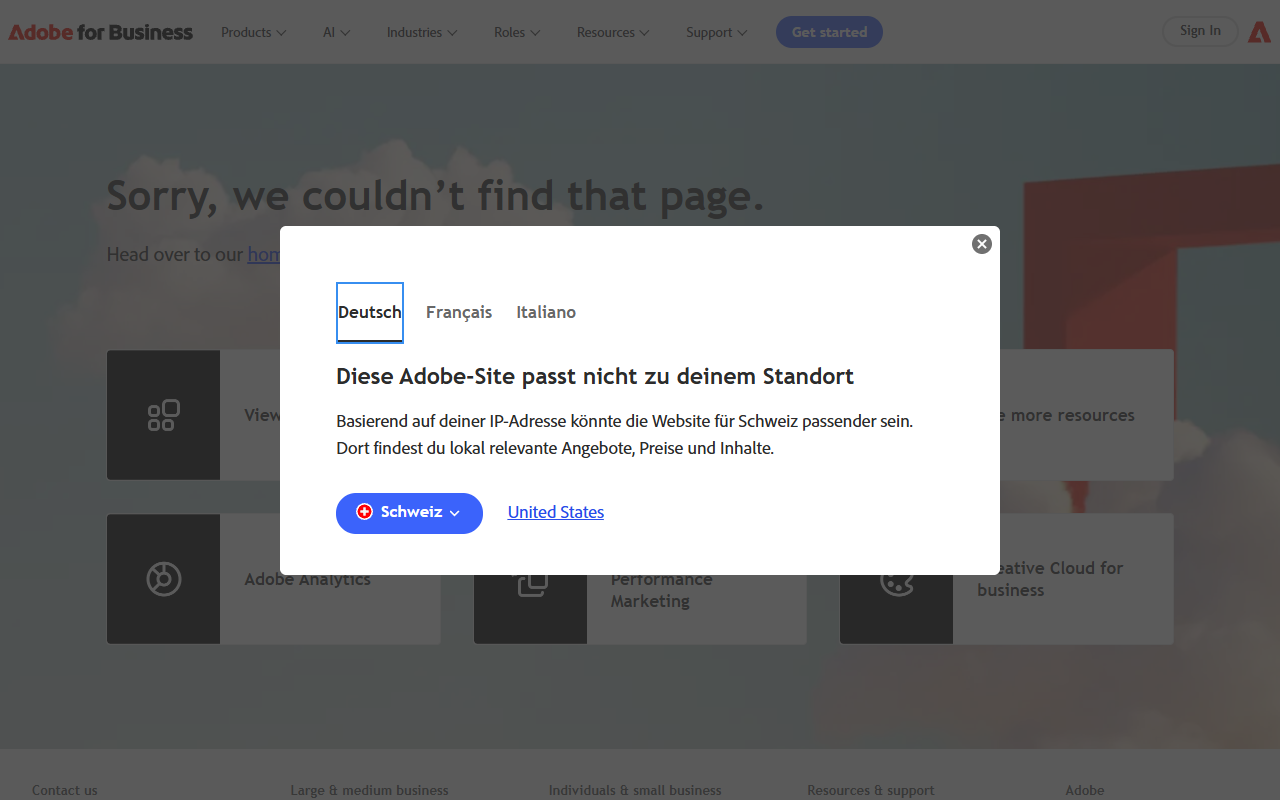The image size is (1280, 800).
Task: Click the Swiss flag icon
Action: point(364,512)
